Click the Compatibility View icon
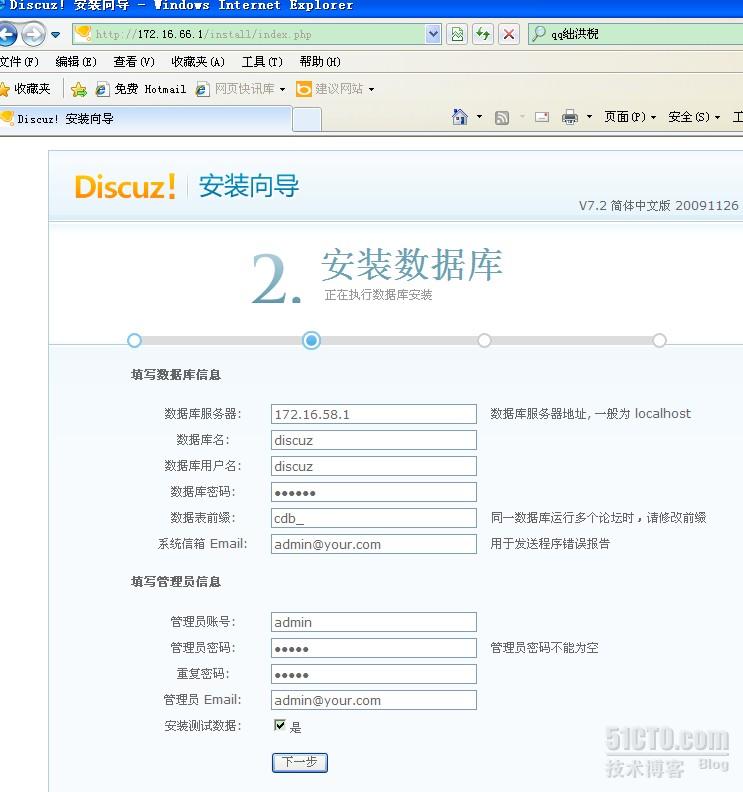Screen dimensions: 743x792 pos(457,34)
